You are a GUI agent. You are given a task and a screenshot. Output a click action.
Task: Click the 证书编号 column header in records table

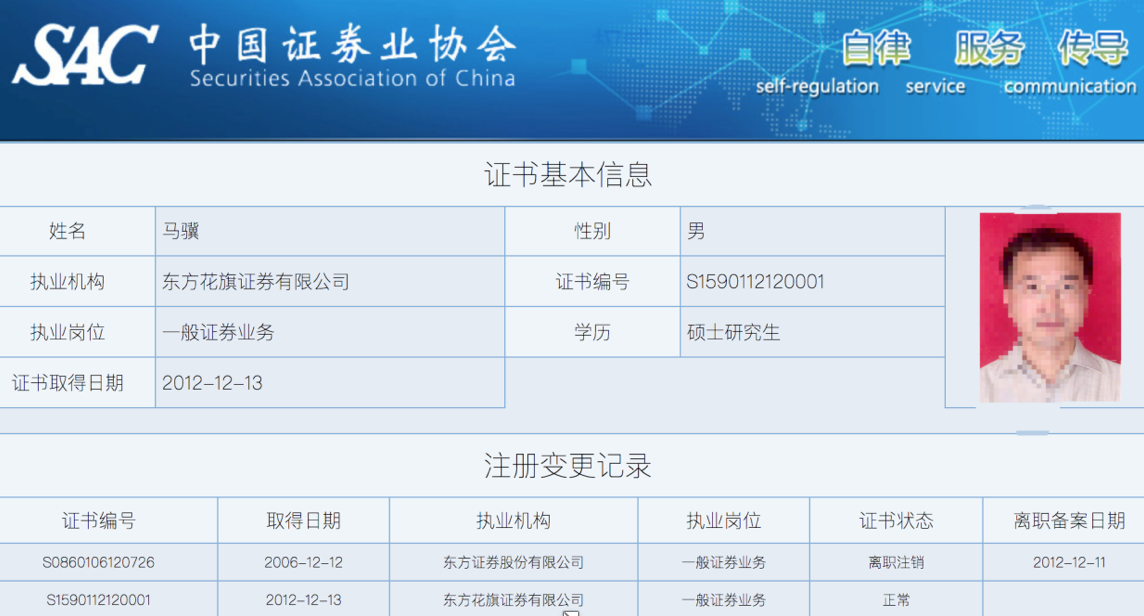click(98, 521)
